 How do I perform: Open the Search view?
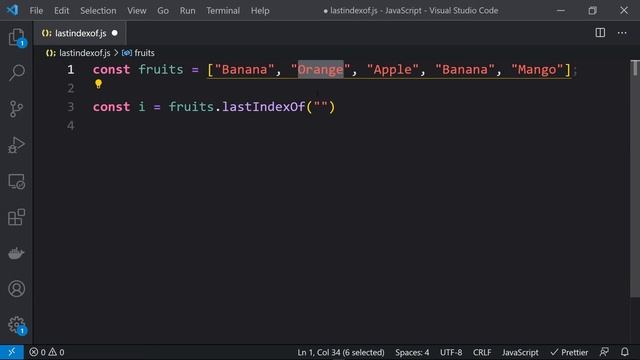click(16, 73)
